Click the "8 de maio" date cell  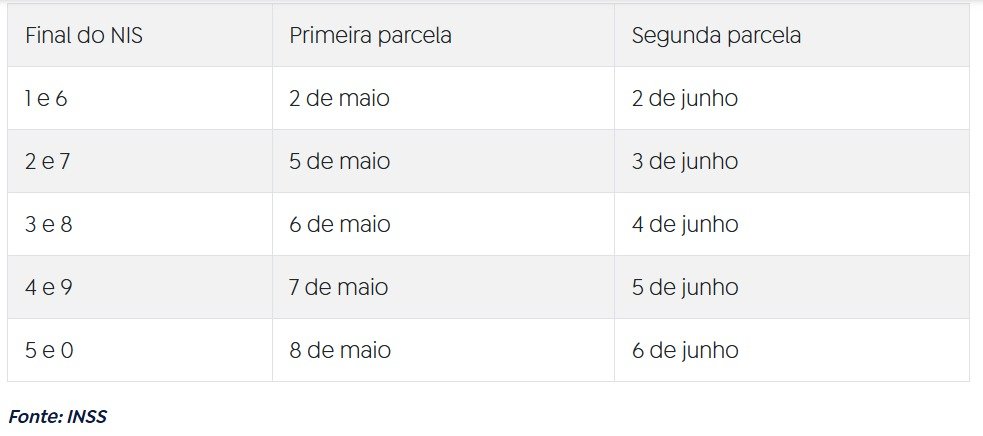339,351
